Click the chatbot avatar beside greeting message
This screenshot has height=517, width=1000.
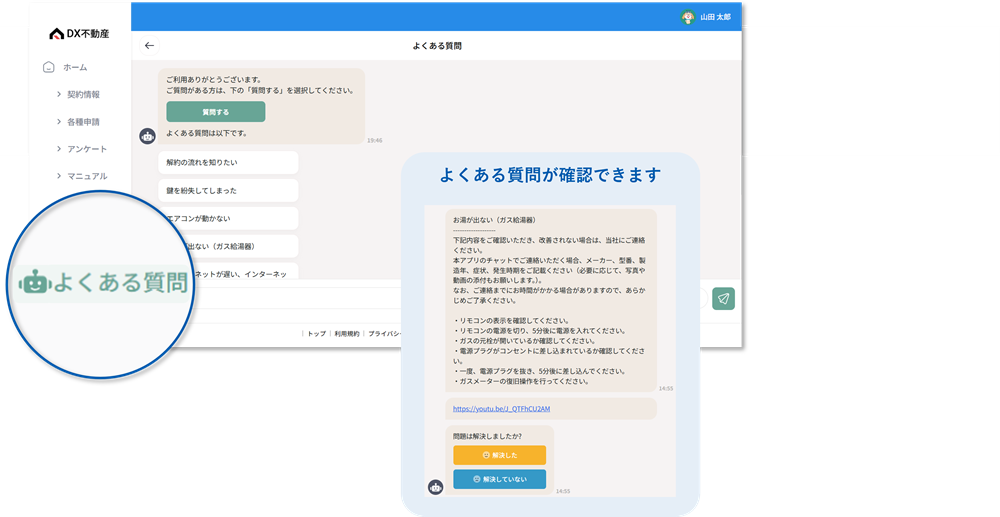(x=147, y=136)
